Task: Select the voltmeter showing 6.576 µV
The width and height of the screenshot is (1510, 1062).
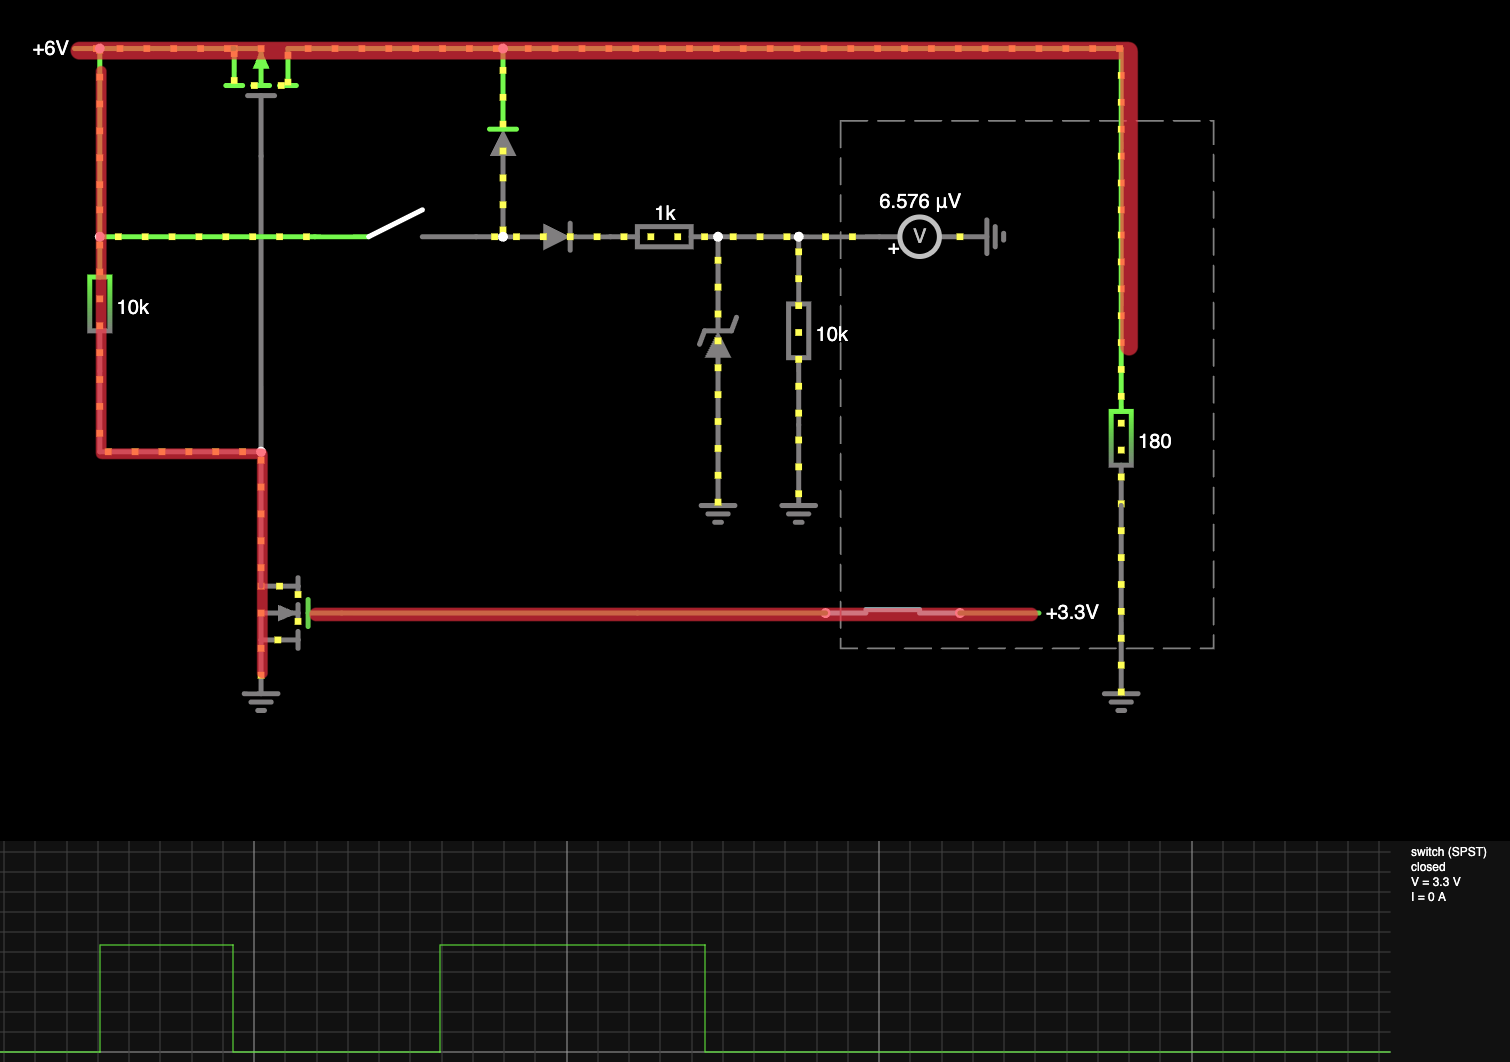Action: [x=920, y=237]
